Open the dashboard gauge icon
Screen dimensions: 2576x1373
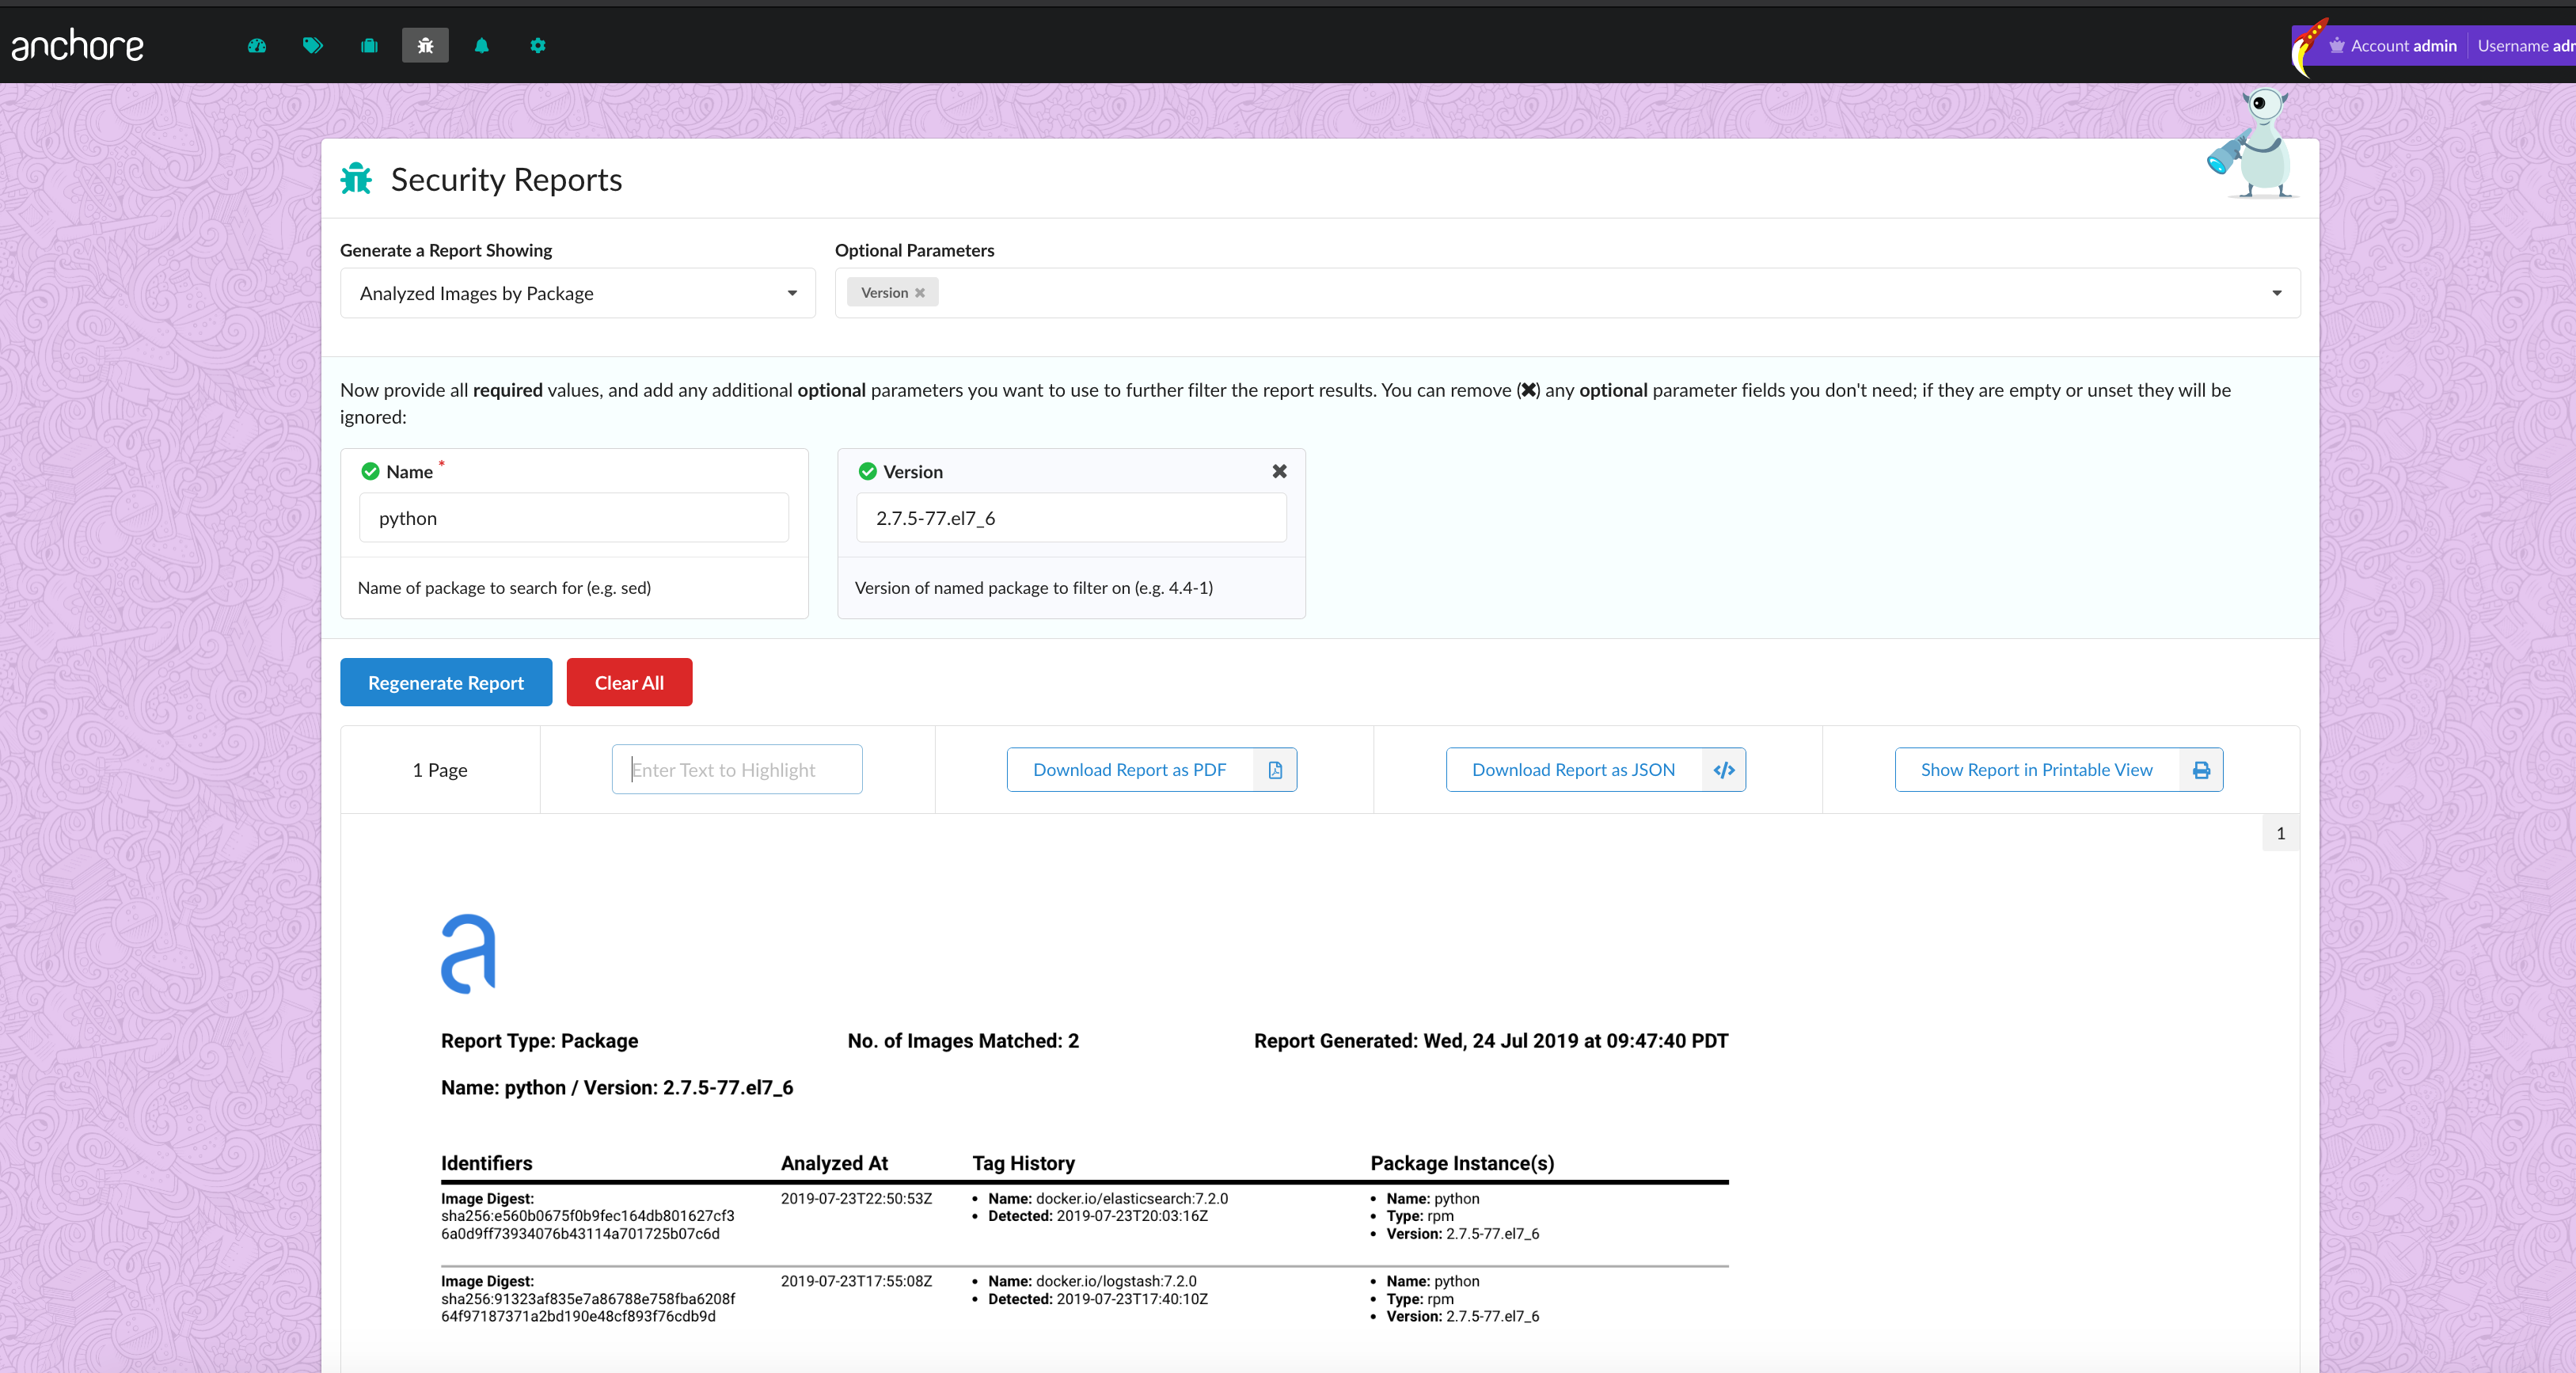point(257,45)
